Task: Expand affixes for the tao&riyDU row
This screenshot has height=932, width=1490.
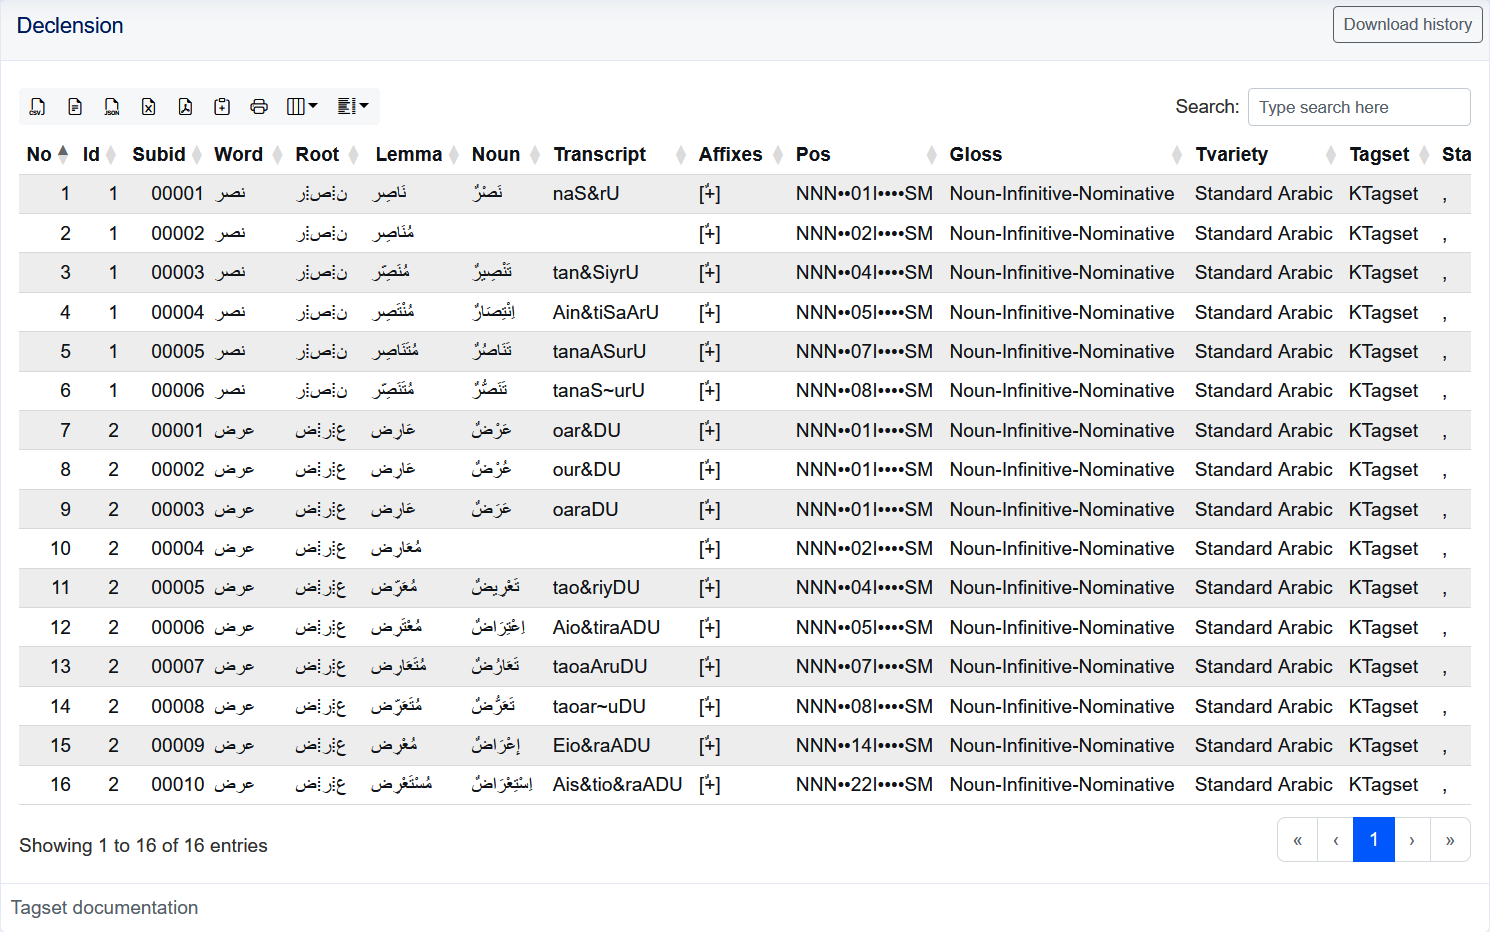Action: (x=709, y=588)
